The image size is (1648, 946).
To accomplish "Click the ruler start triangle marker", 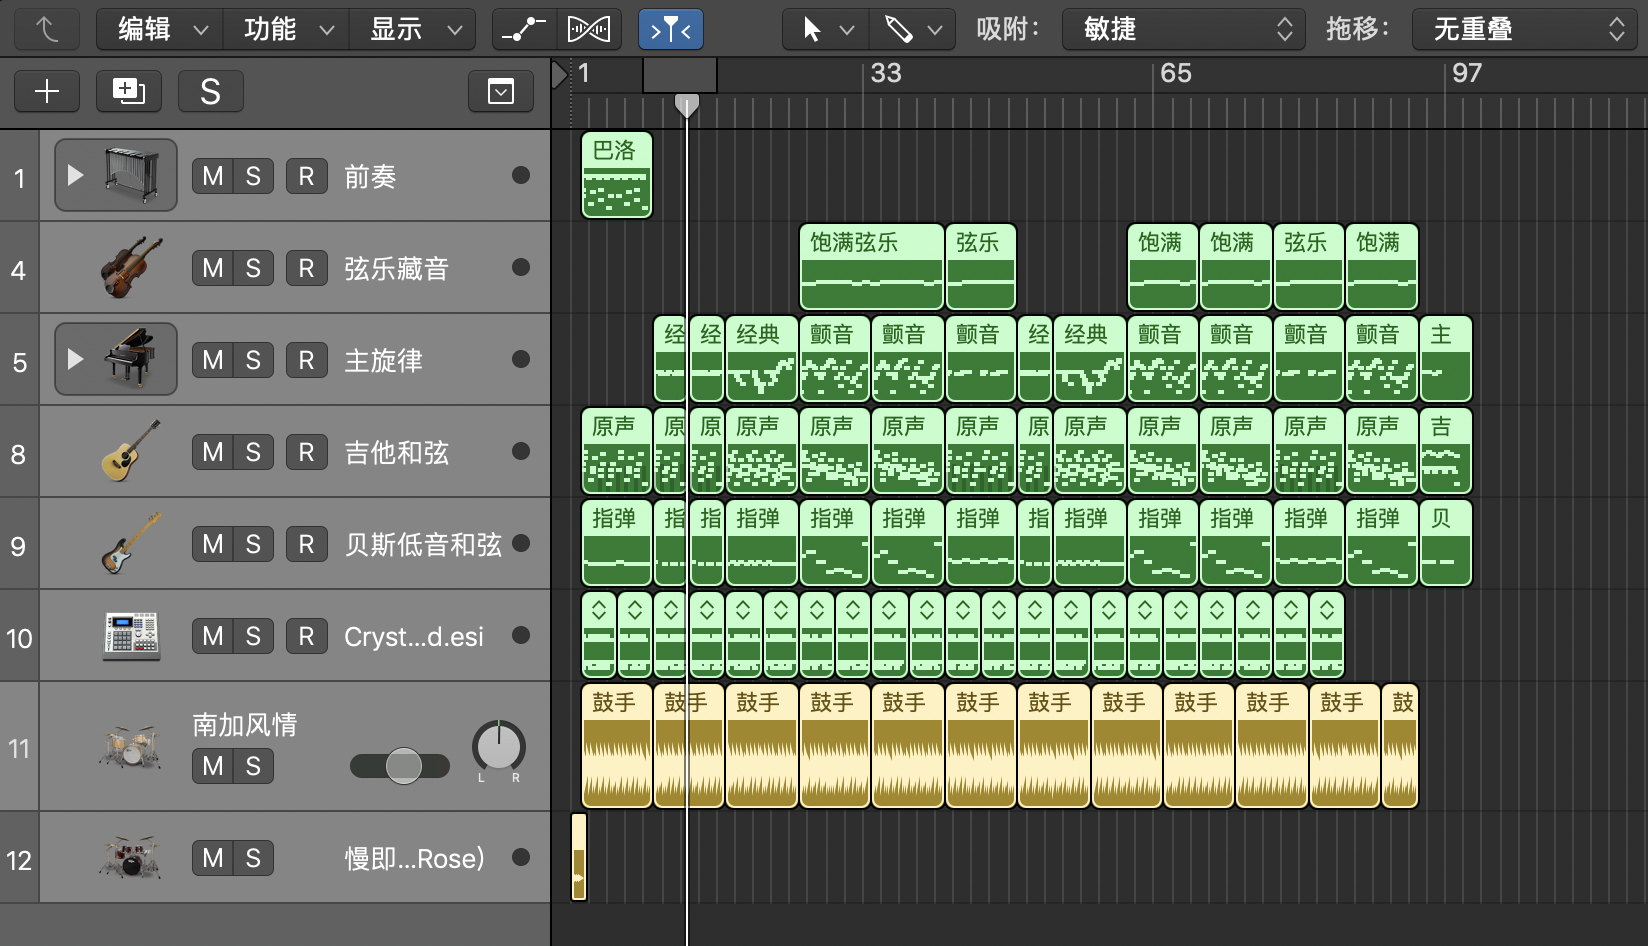I will point(560,75).
